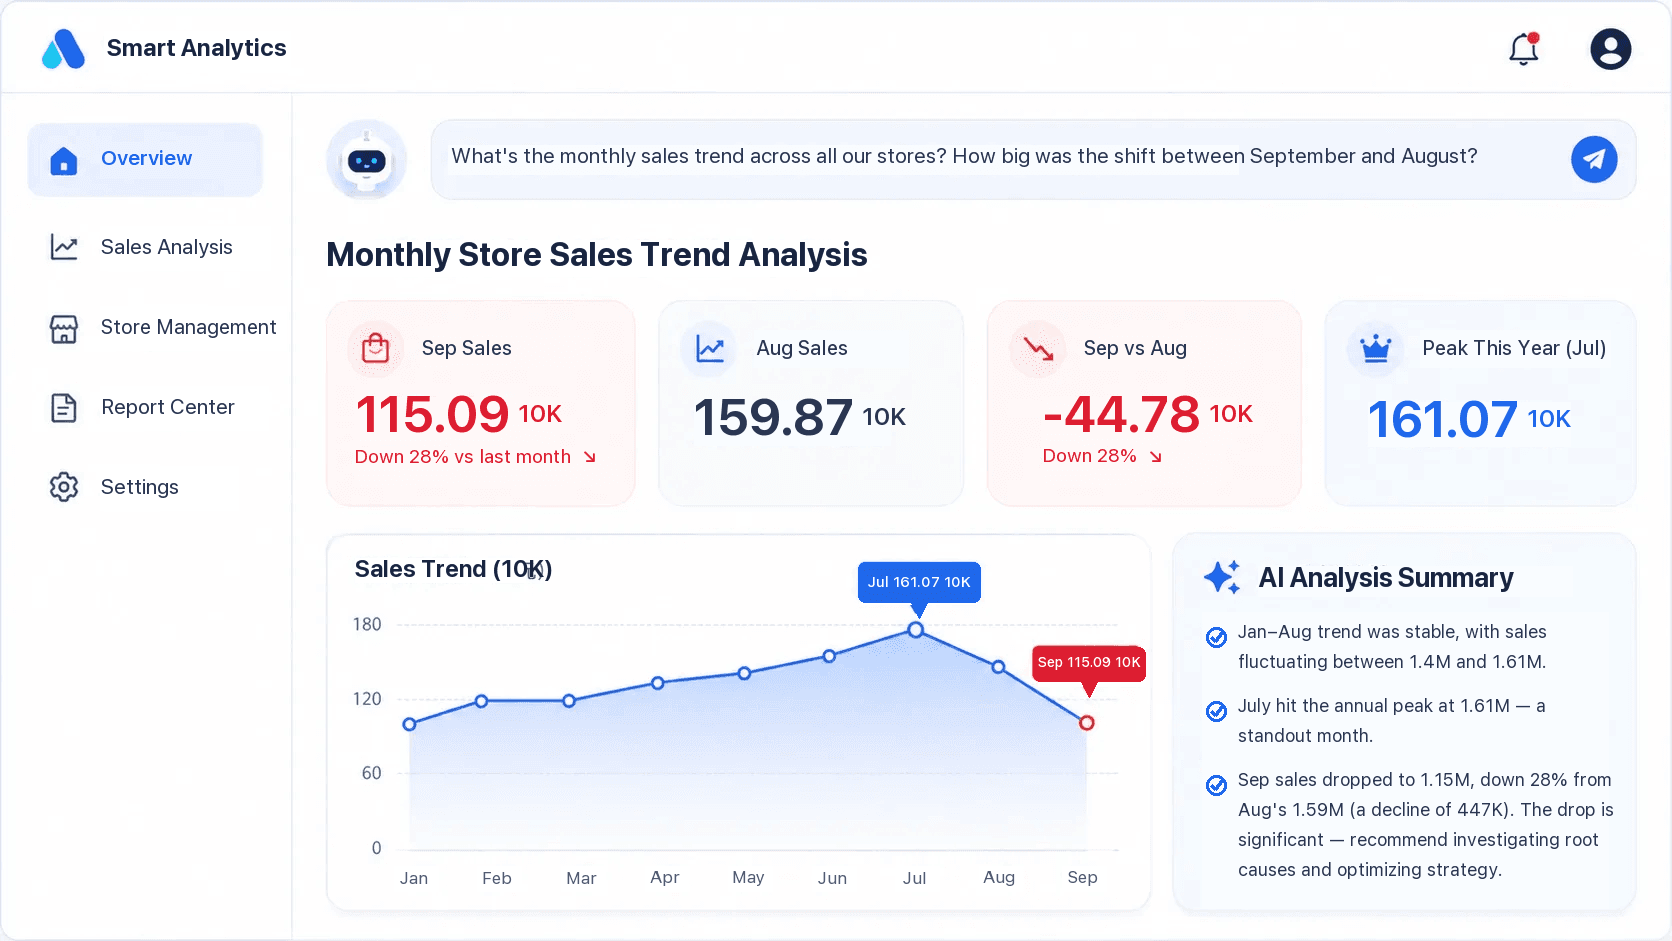The height and width of the screenshot is (941, 1672).
Task: Click the Sep x-axis label
Action: point(1082,877)
